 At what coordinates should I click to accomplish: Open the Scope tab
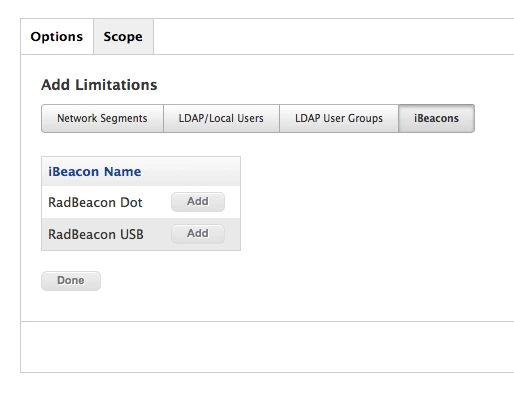click(x=123, y=36)
